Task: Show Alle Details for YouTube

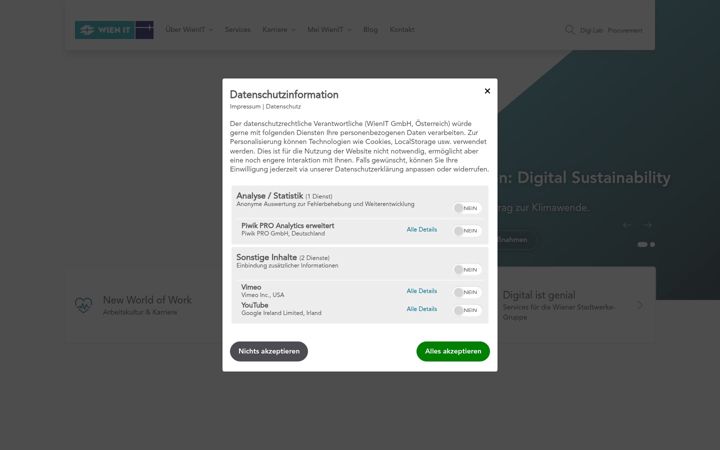Action: [x=422, y=309]
